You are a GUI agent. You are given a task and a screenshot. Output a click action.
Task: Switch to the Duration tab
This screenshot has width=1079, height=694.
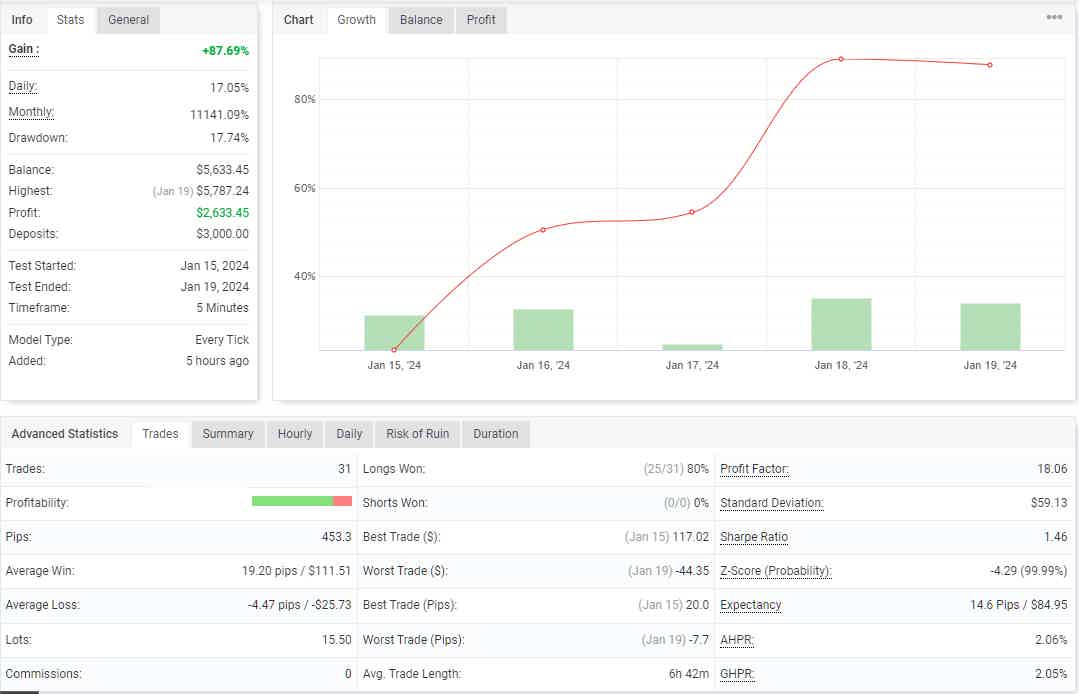click(x=495, y=433)
